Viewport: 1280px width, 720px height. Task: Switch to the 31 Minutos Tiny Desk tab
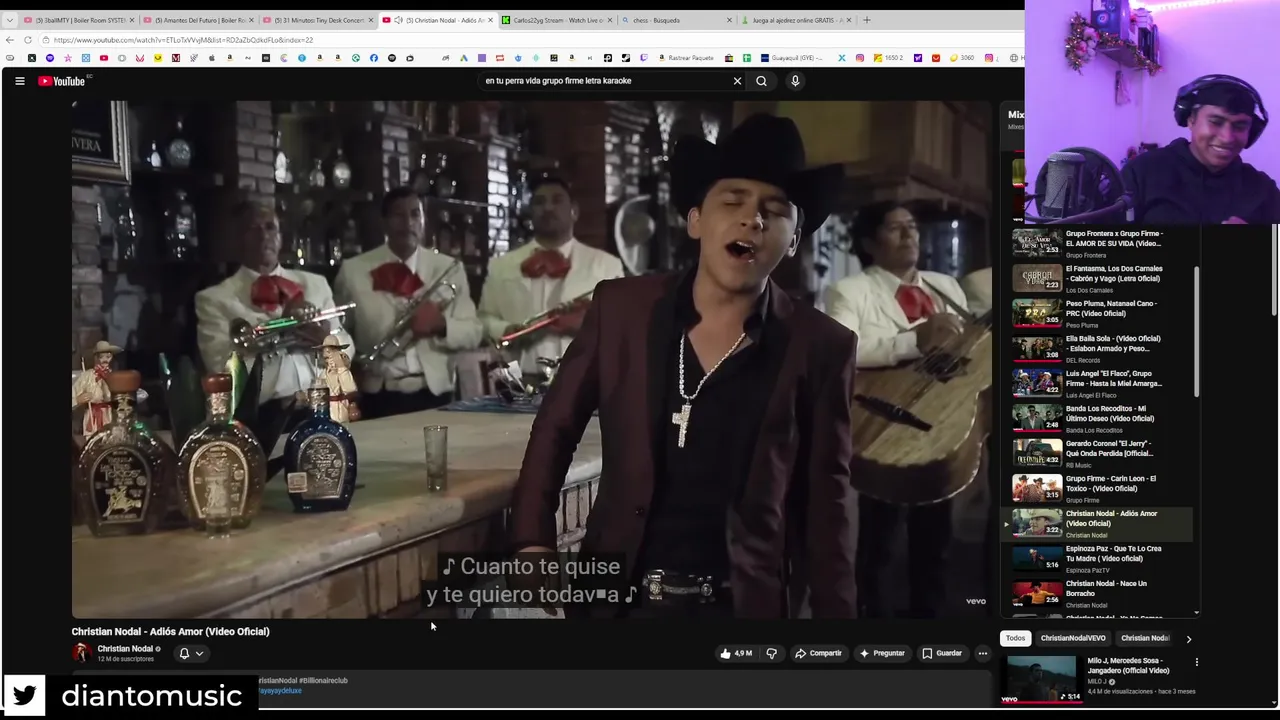coord(318,20)
